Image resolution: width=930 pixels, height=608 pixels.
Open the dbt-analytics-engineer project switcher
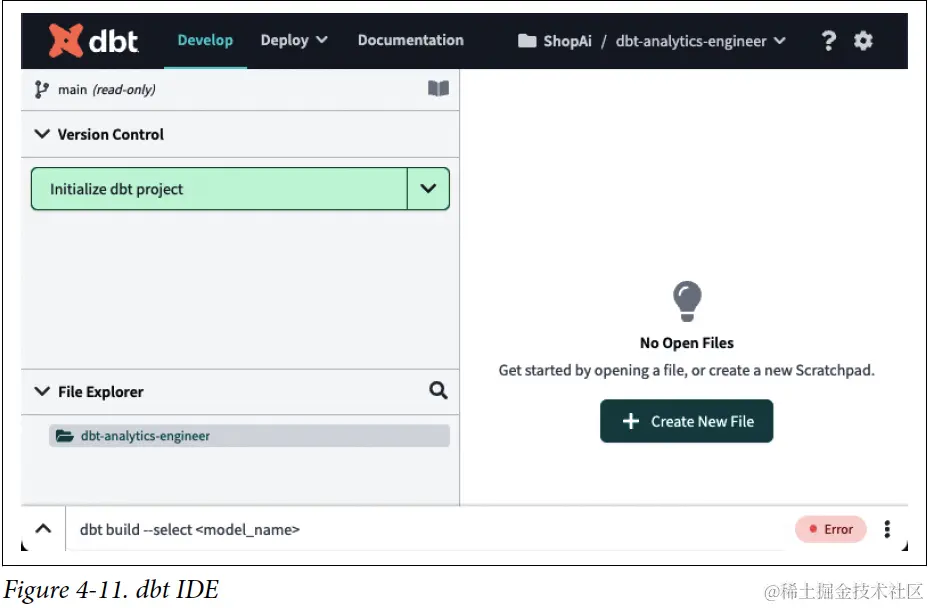[700, 41]
